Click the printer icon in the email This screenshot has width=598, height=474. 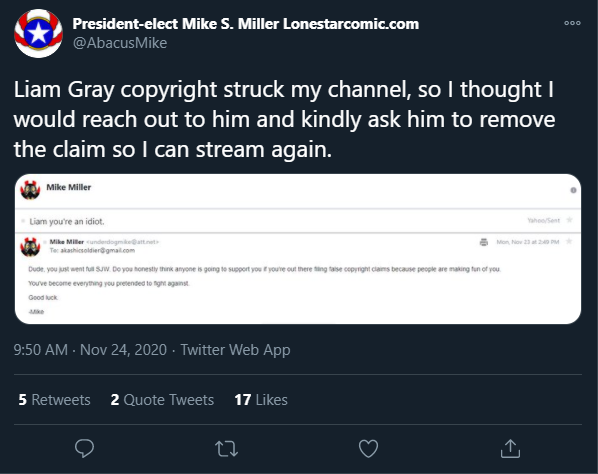(484, 242)
